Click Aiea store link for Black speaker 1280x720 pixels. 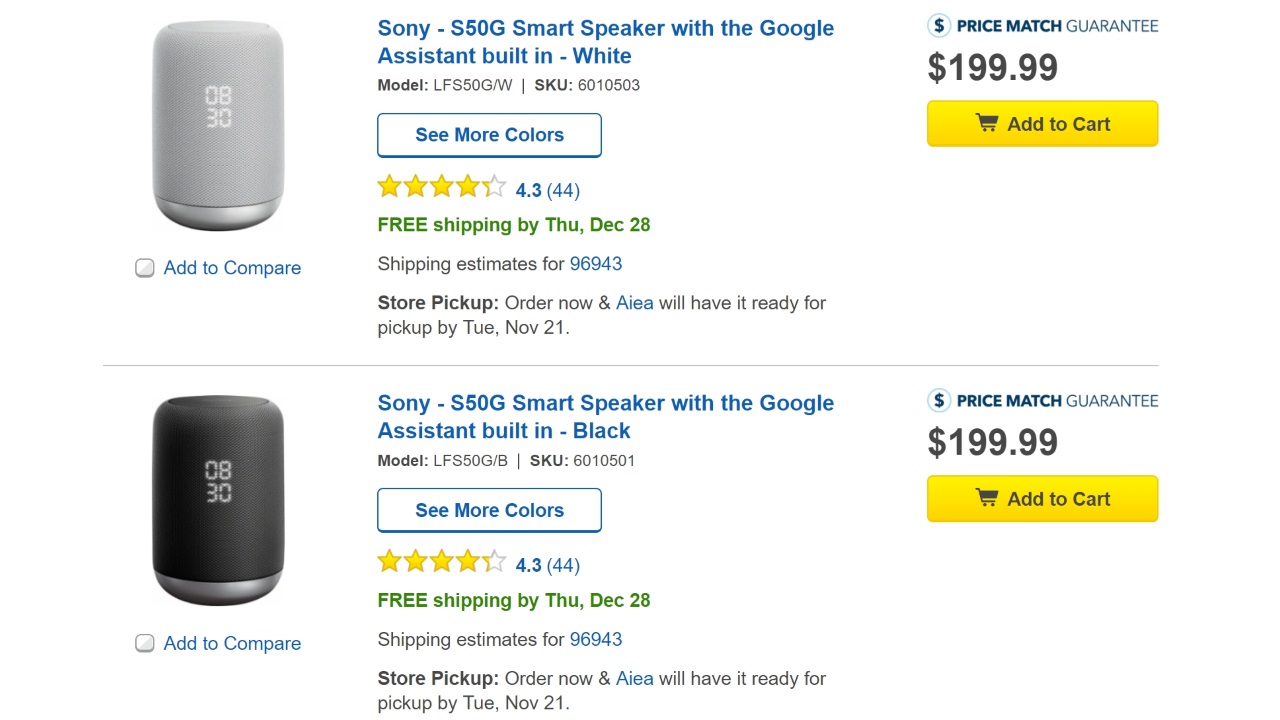pos(634,678)
